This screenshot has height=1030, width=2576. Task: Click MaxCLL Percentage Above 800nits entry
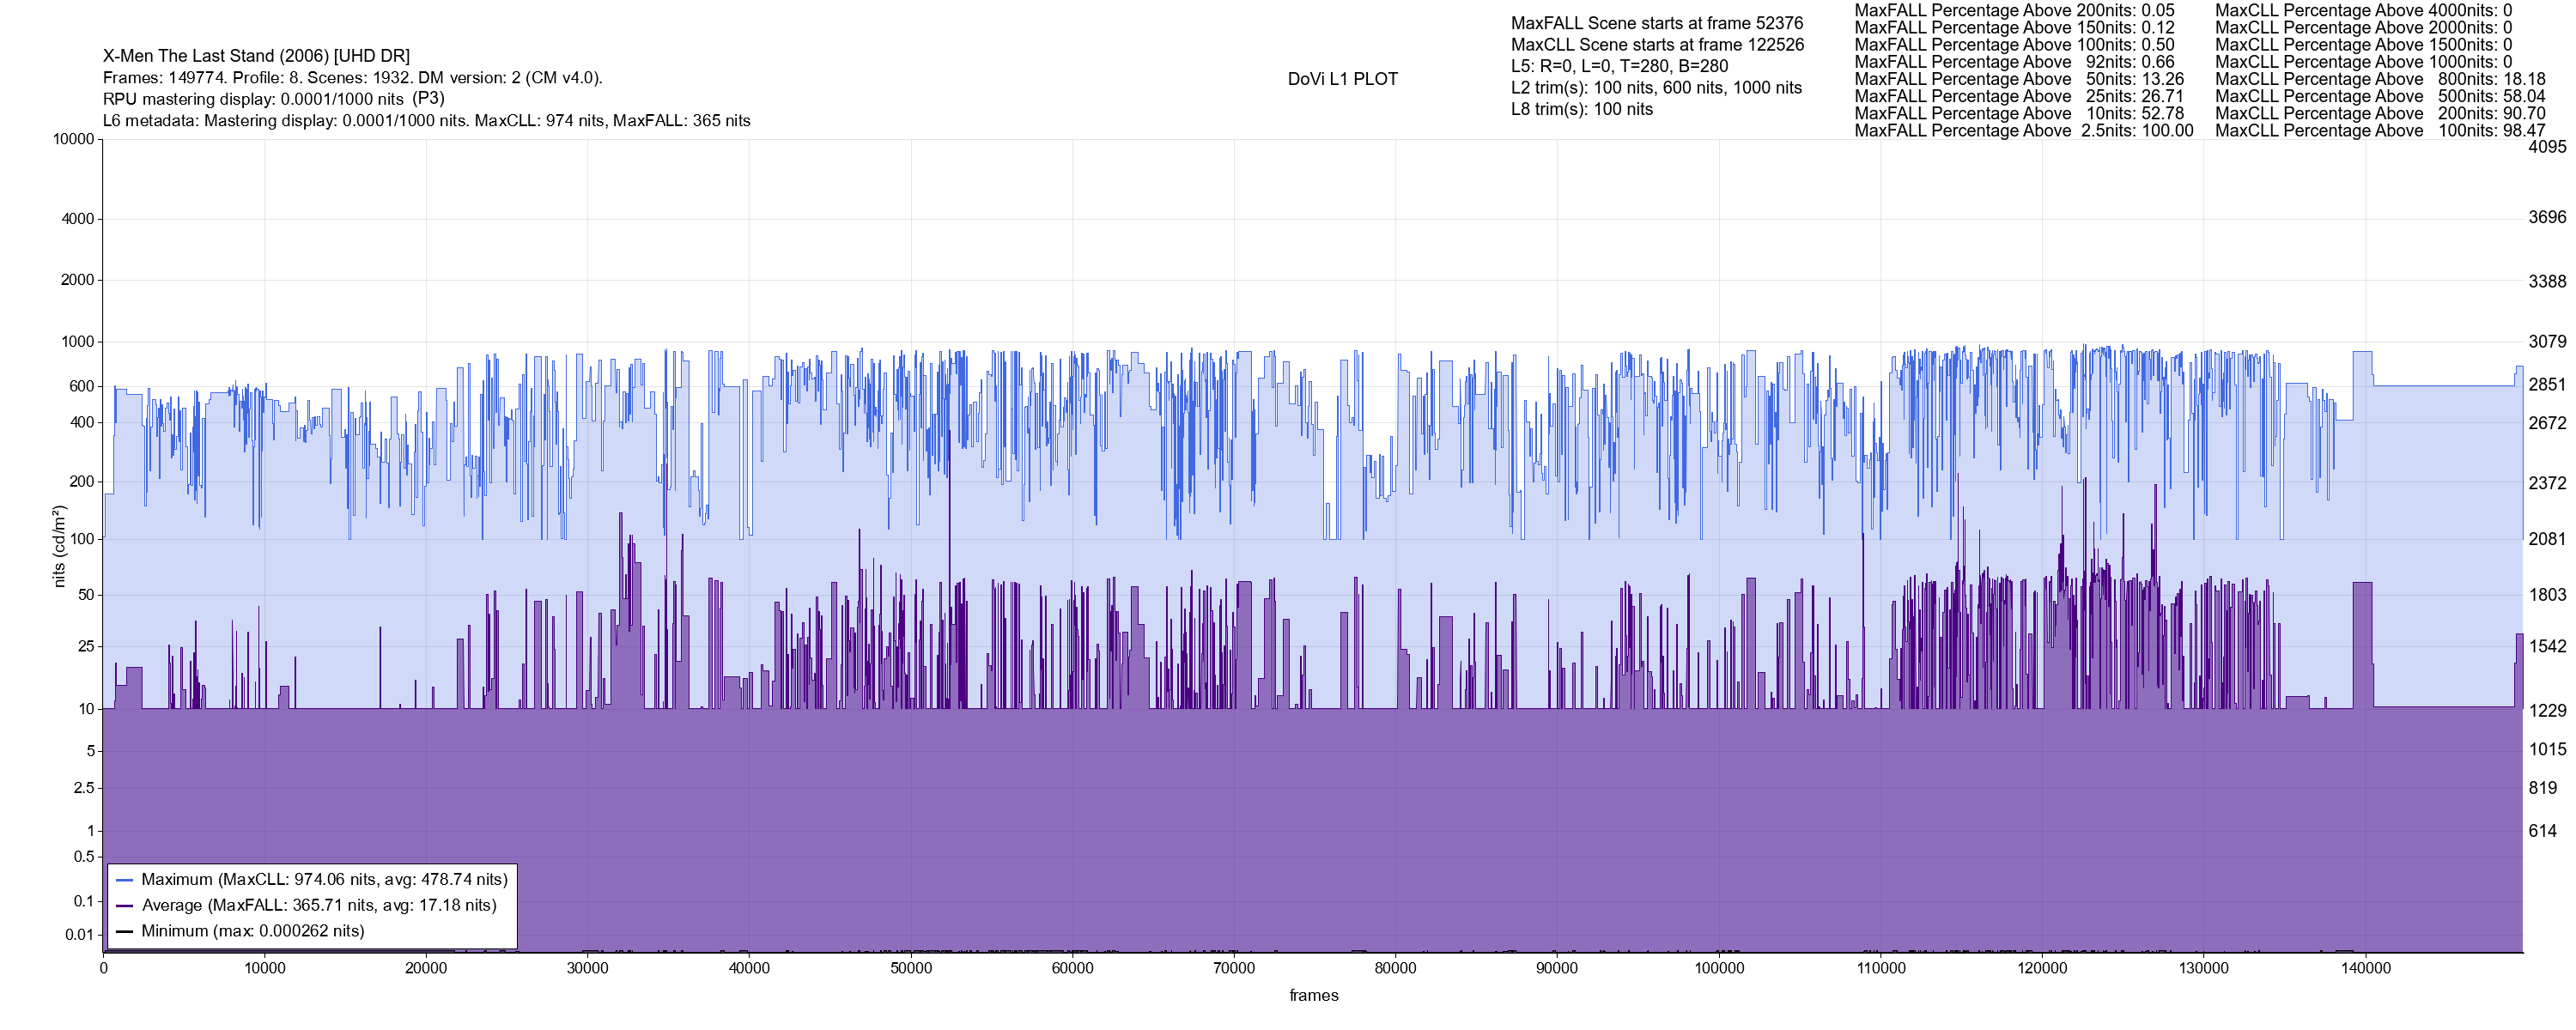point(2380,79)
